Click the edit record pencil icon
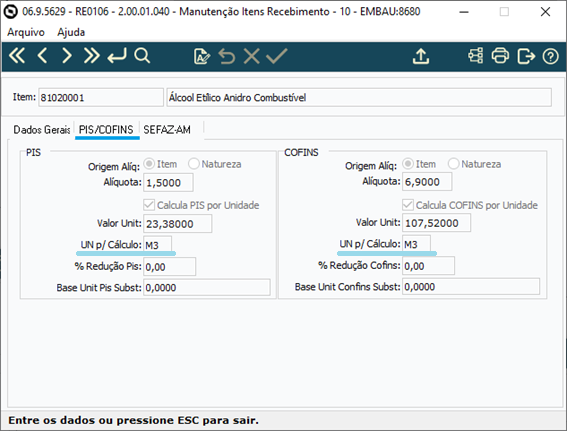567x431 pixels. [x=201, y=56]
